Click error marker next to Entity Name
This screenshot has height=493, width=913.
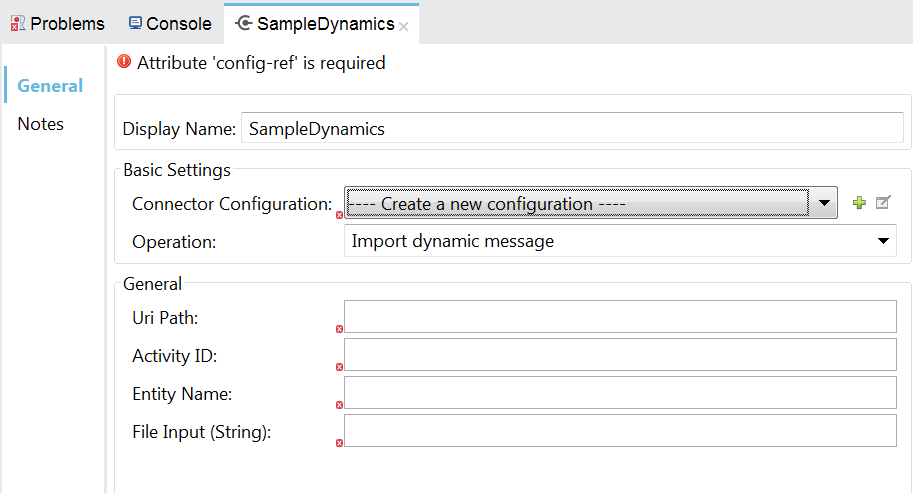click(339, 405)
